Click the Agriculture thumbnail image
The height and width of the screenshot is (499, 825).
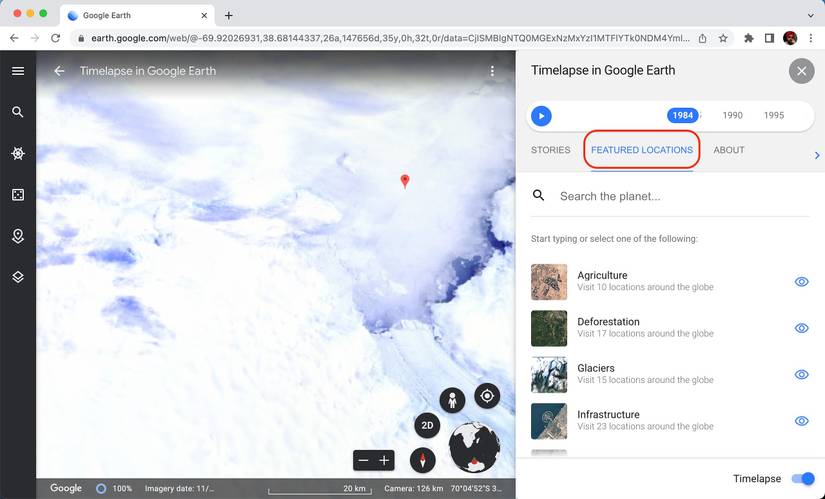click(x=549, y=282)
